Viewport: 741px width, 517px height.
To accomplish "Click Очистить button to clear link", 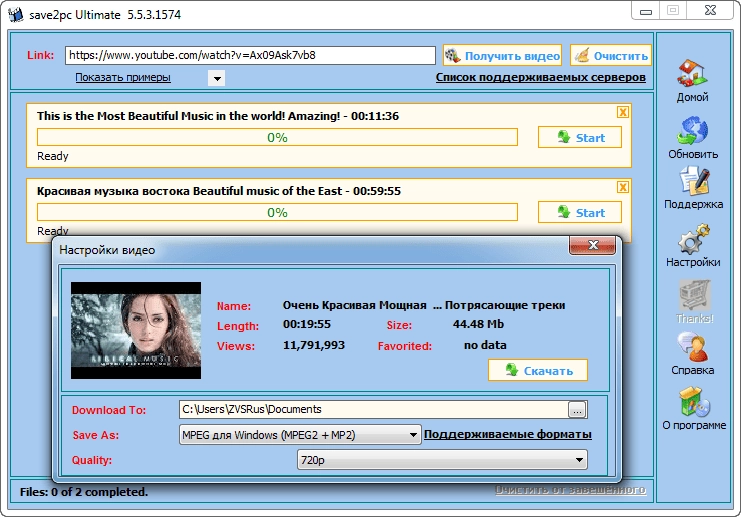I will [x=611, y=56].
